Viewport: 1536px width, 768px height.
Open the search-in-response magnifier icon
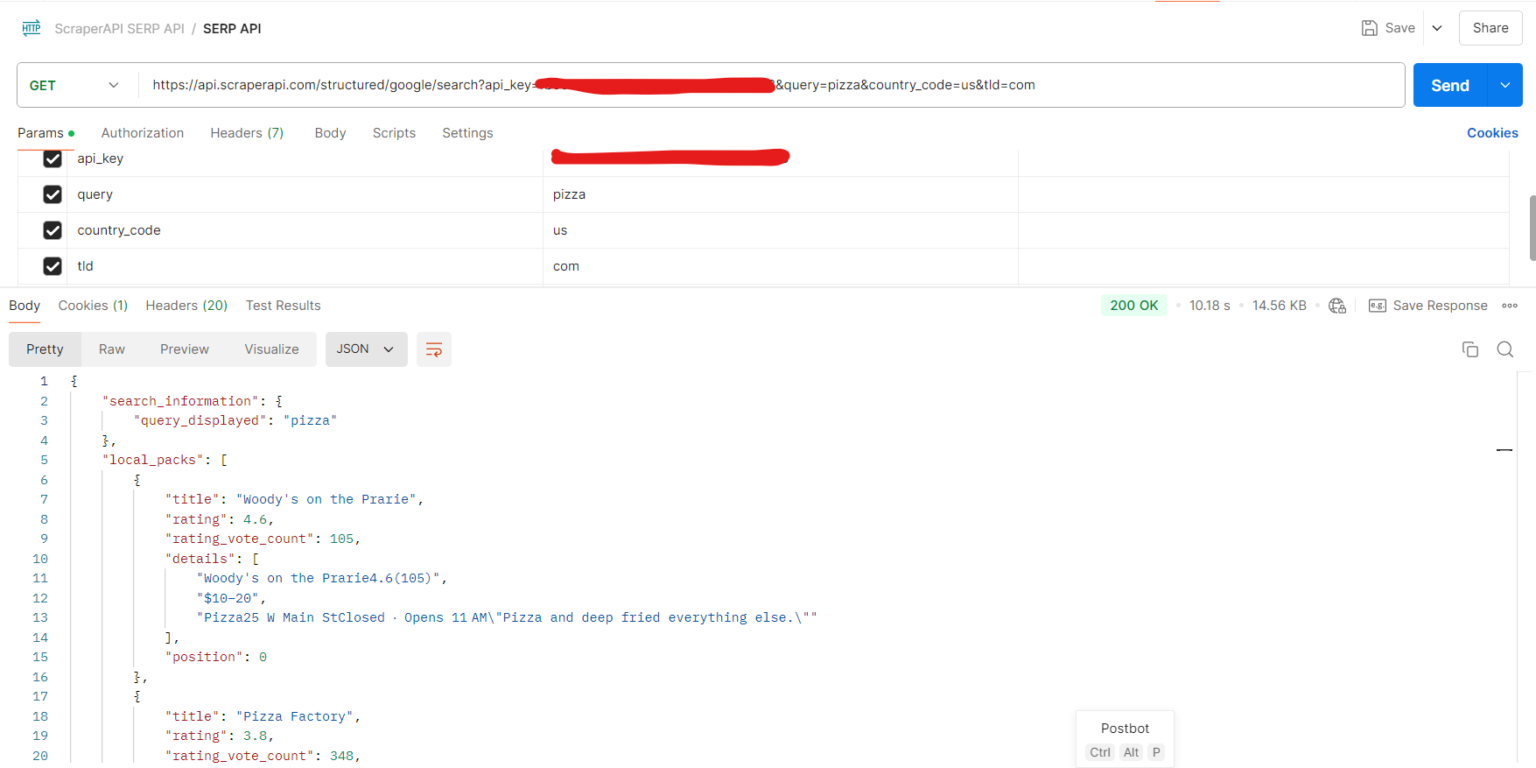pyautogui.click(x=1505, y=349)
